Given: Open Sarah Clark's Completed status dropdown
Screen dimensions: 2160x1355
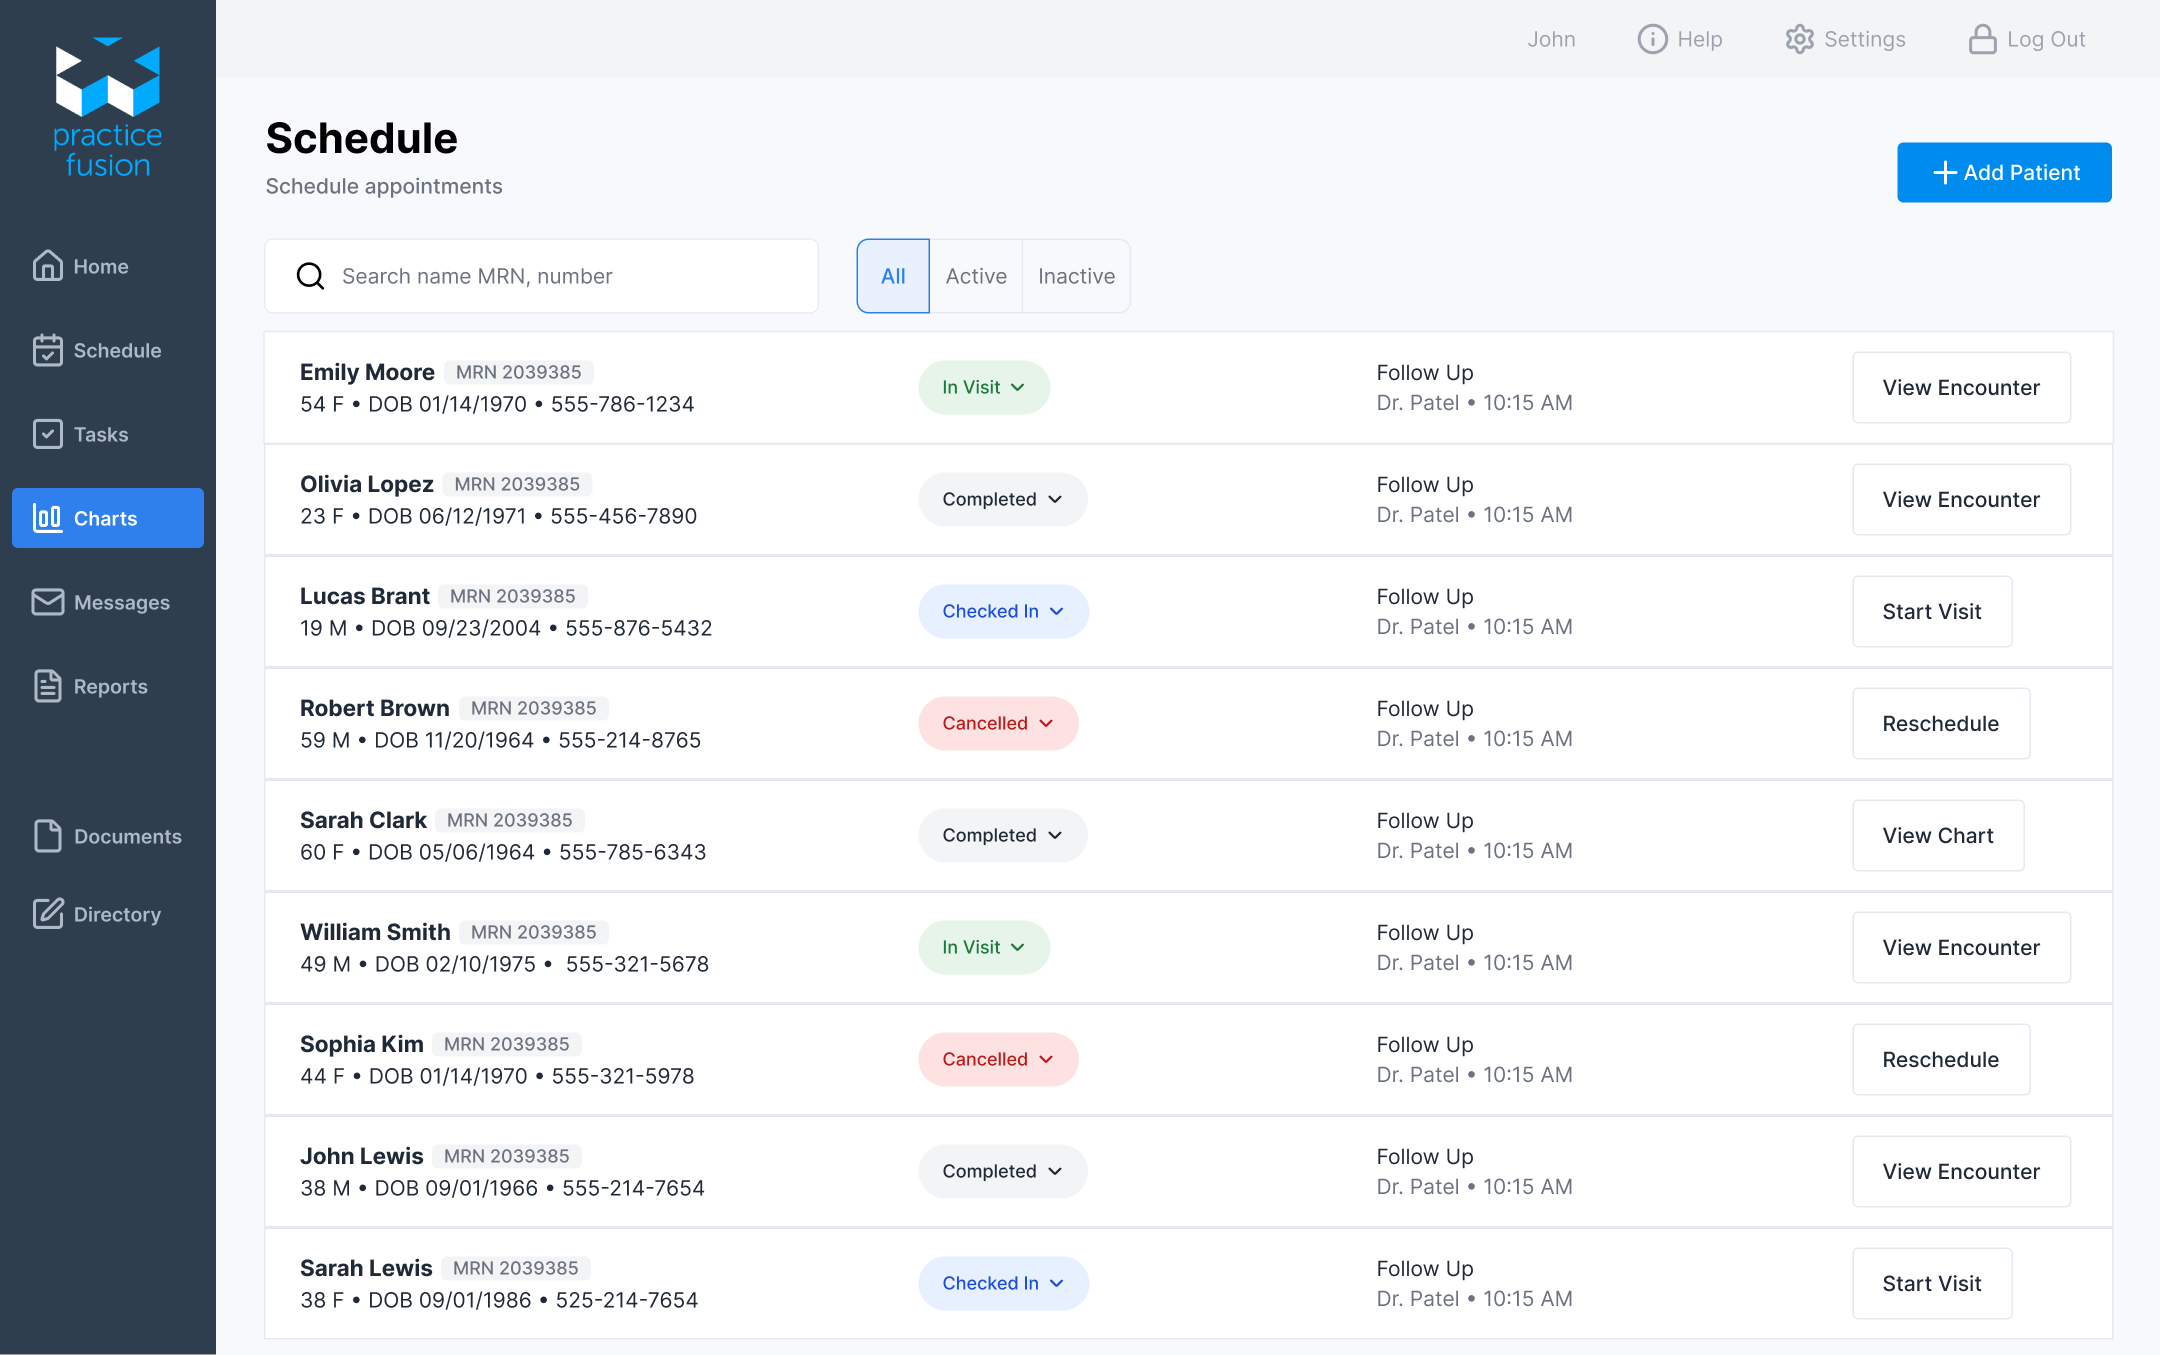Looking at the screenshot, I should click(1002, 835).
